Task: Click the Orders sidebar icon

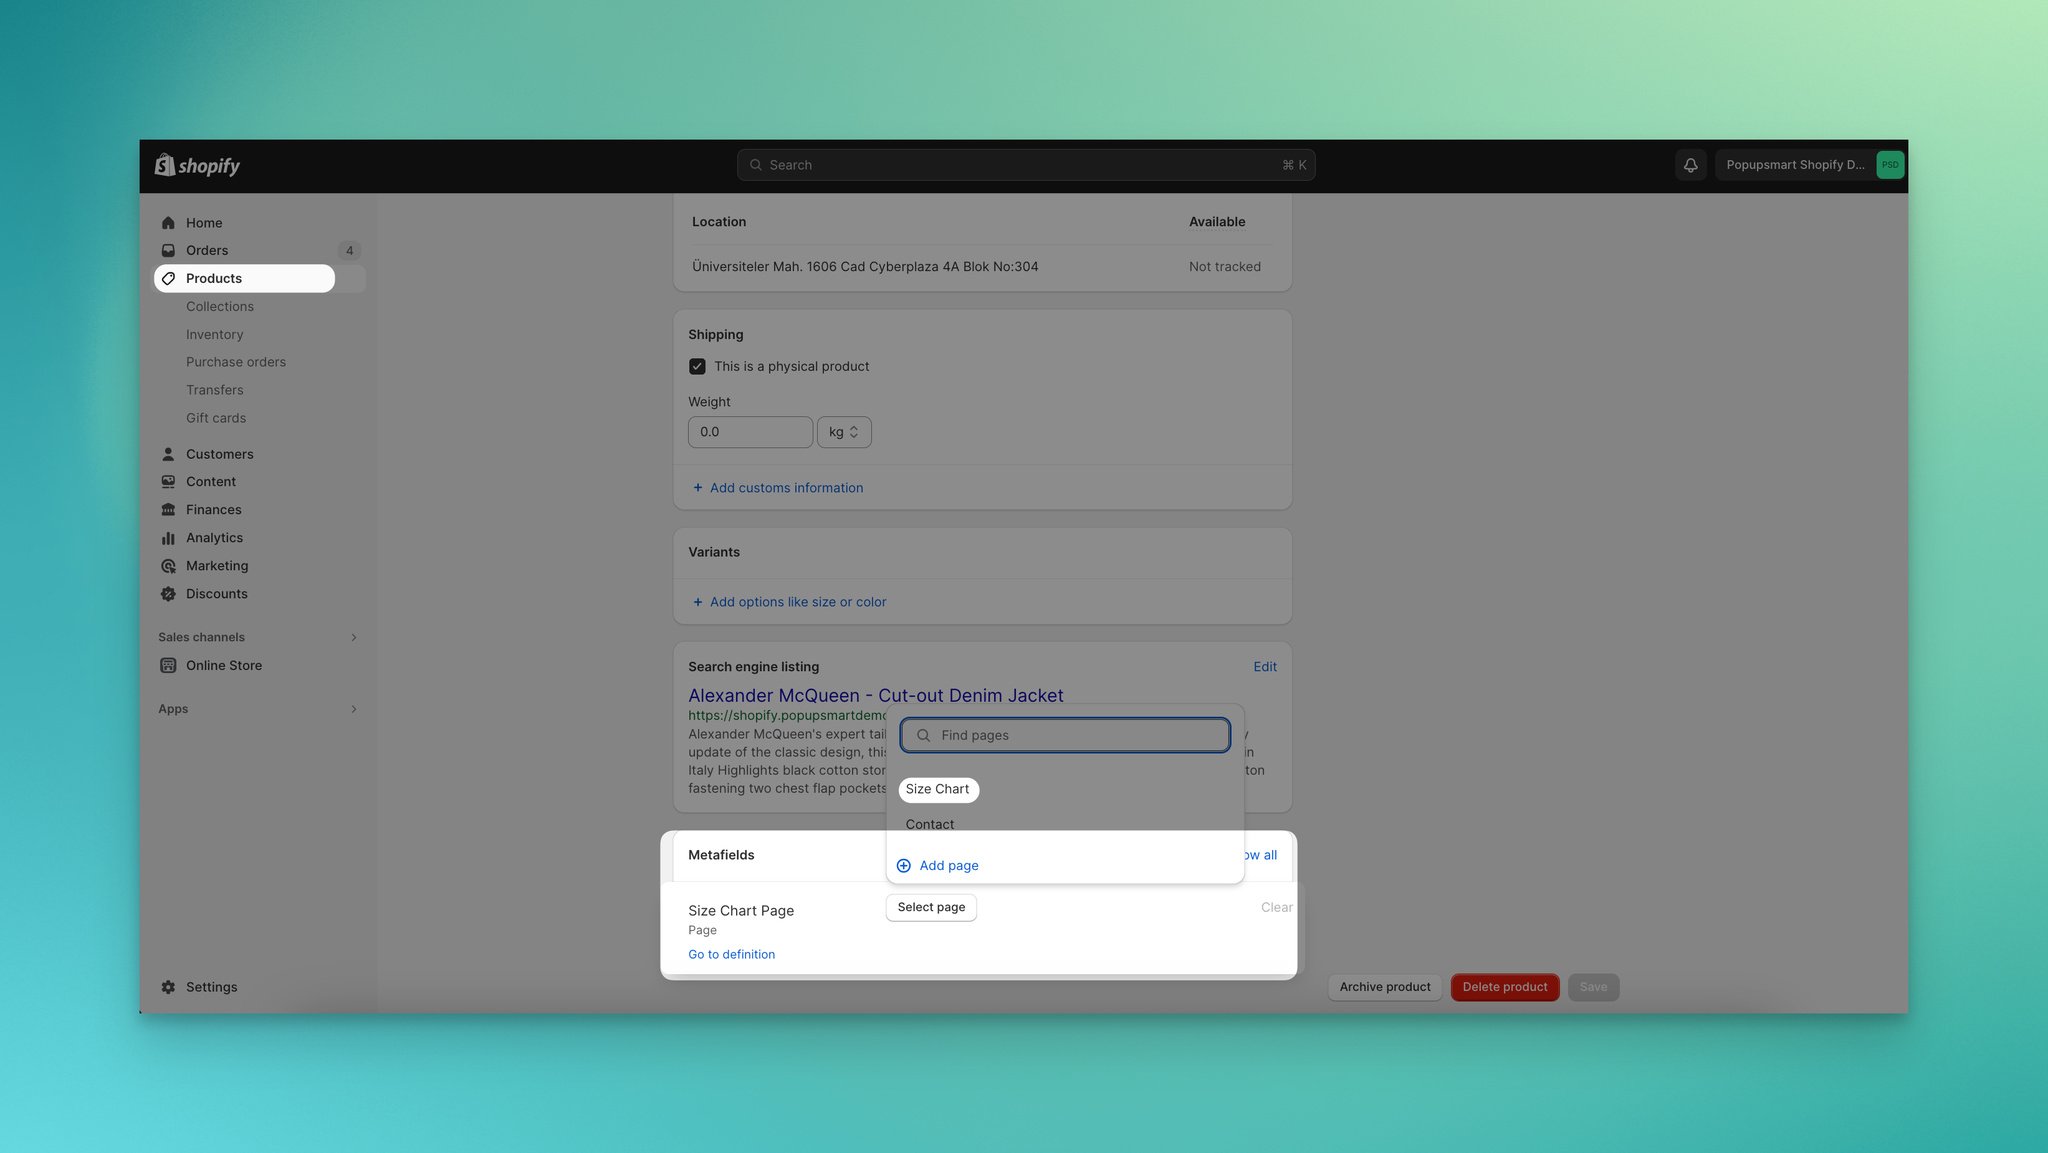Action: tap(167, 250)
